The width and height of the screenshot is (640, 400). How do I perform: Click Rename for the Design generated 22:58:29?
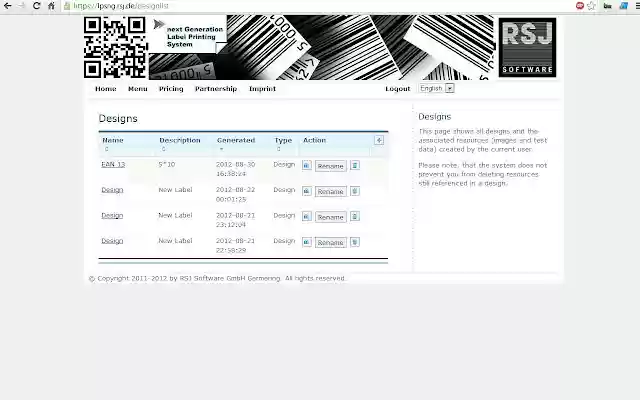tap(331, 242)
